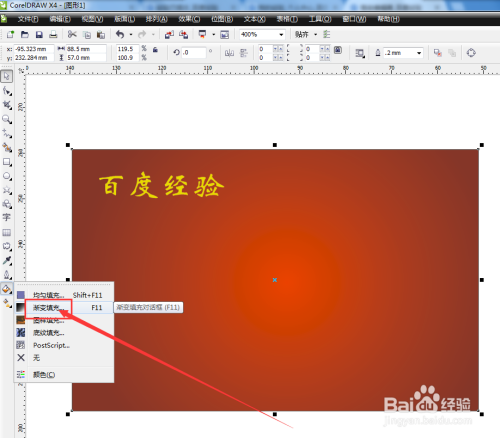Open the .2 mm outline width dropdown

pyautogui.click(x=419, y=53)
